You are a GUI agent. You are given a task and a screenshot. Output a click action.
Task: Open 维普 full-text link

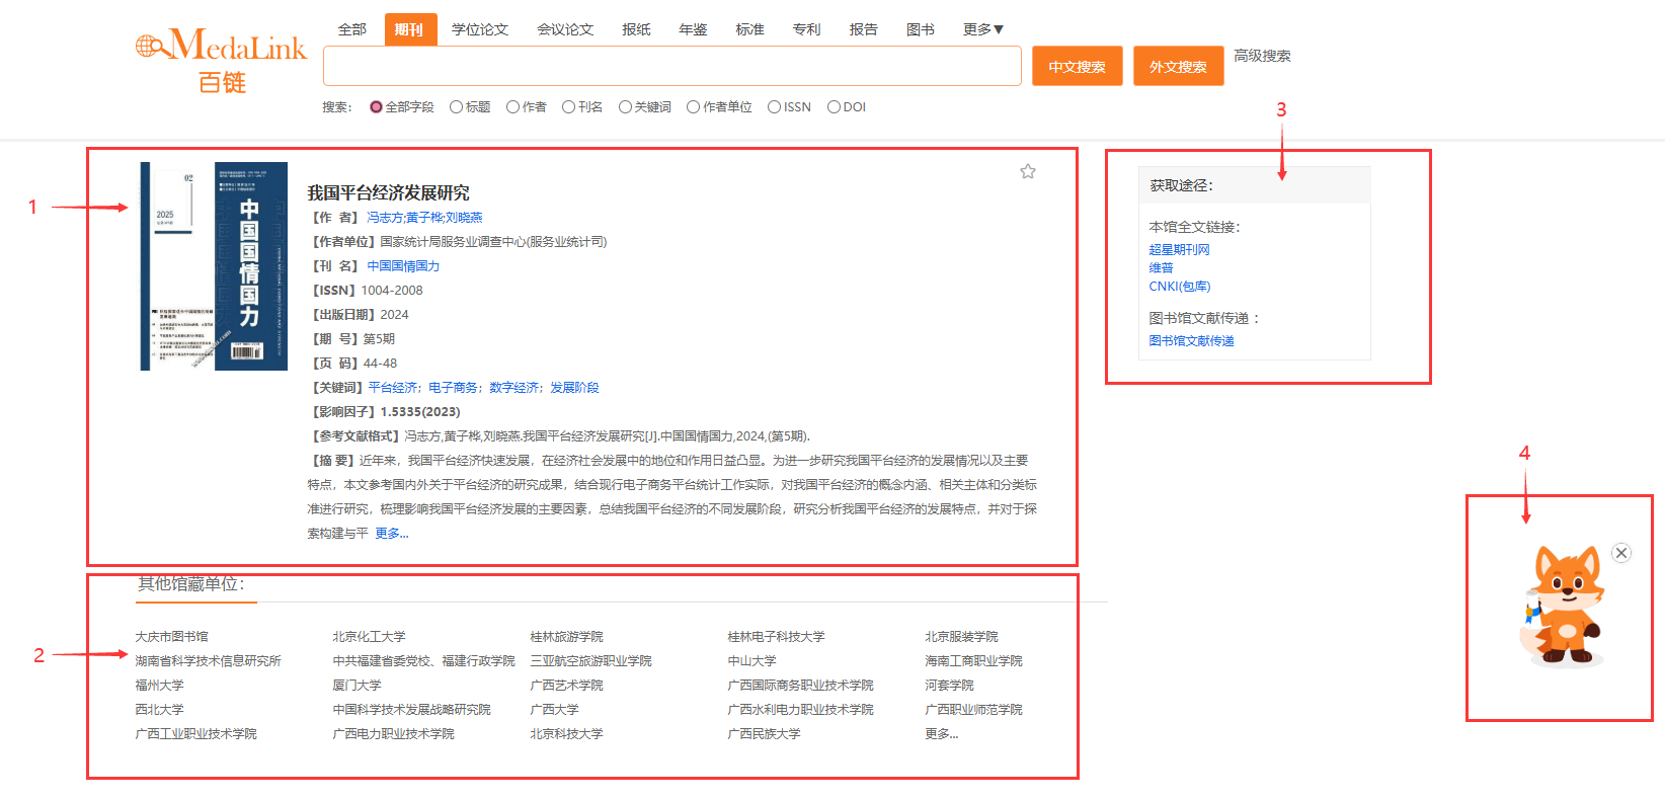[1161, 268]
